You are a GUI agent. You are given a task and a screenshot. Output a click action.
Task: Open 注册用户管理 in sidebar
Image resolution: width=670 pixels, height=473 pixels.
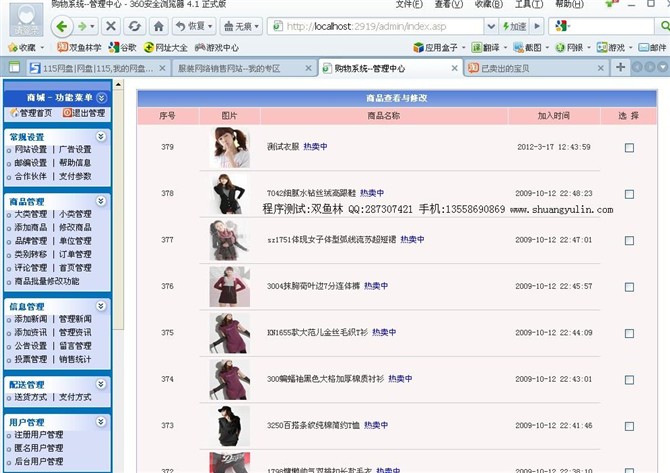(x=38, y=435)
